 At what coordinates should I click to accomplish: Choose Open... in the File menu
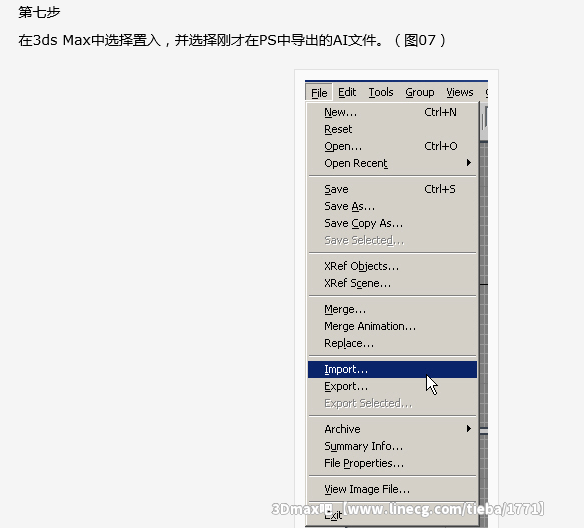(392, 146)
